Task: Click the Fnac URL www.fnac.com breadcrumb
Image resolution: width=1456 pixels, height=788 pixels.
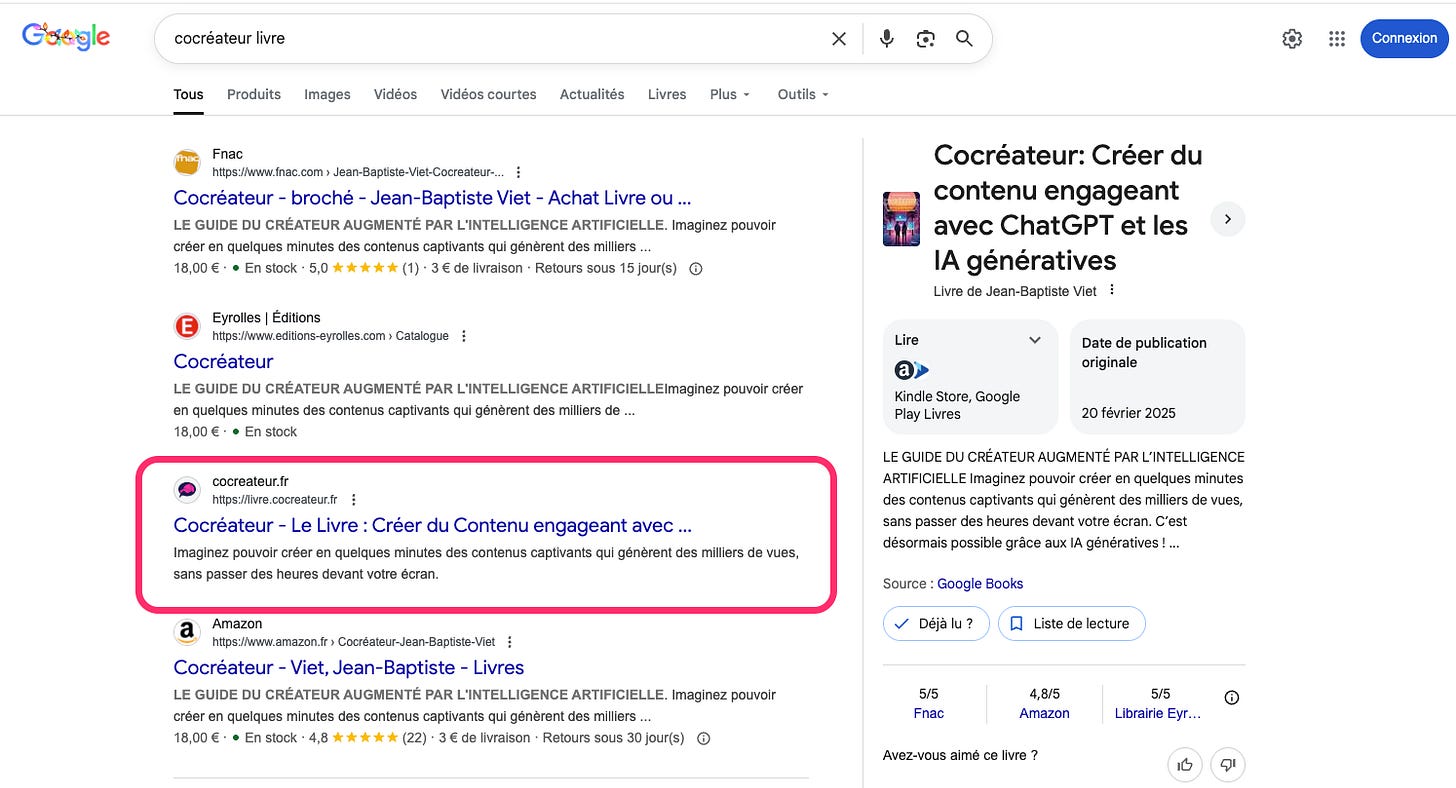Action: pyautogui.click(x=358, y=172)
